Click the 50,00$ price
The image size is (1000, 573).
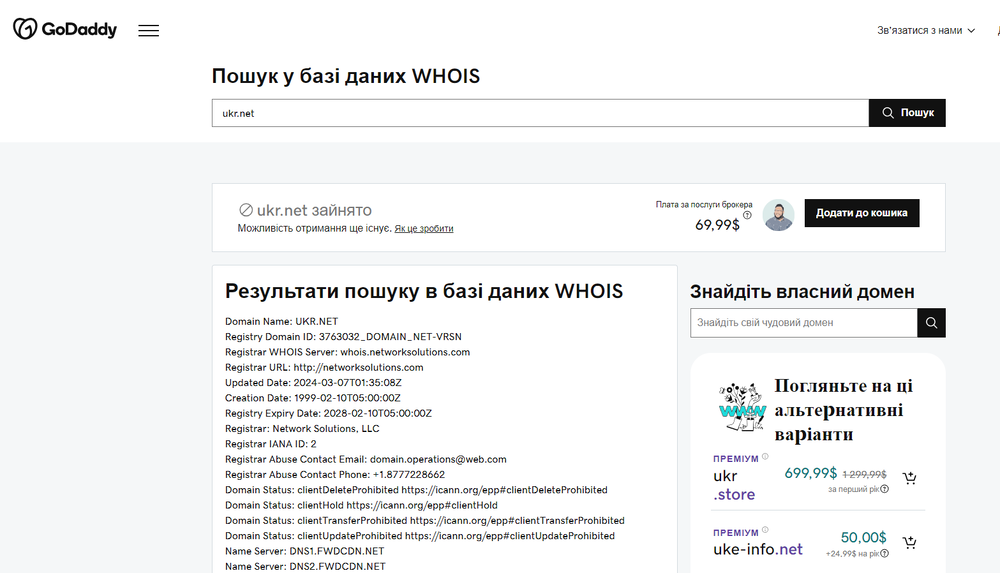pos(864,537)
